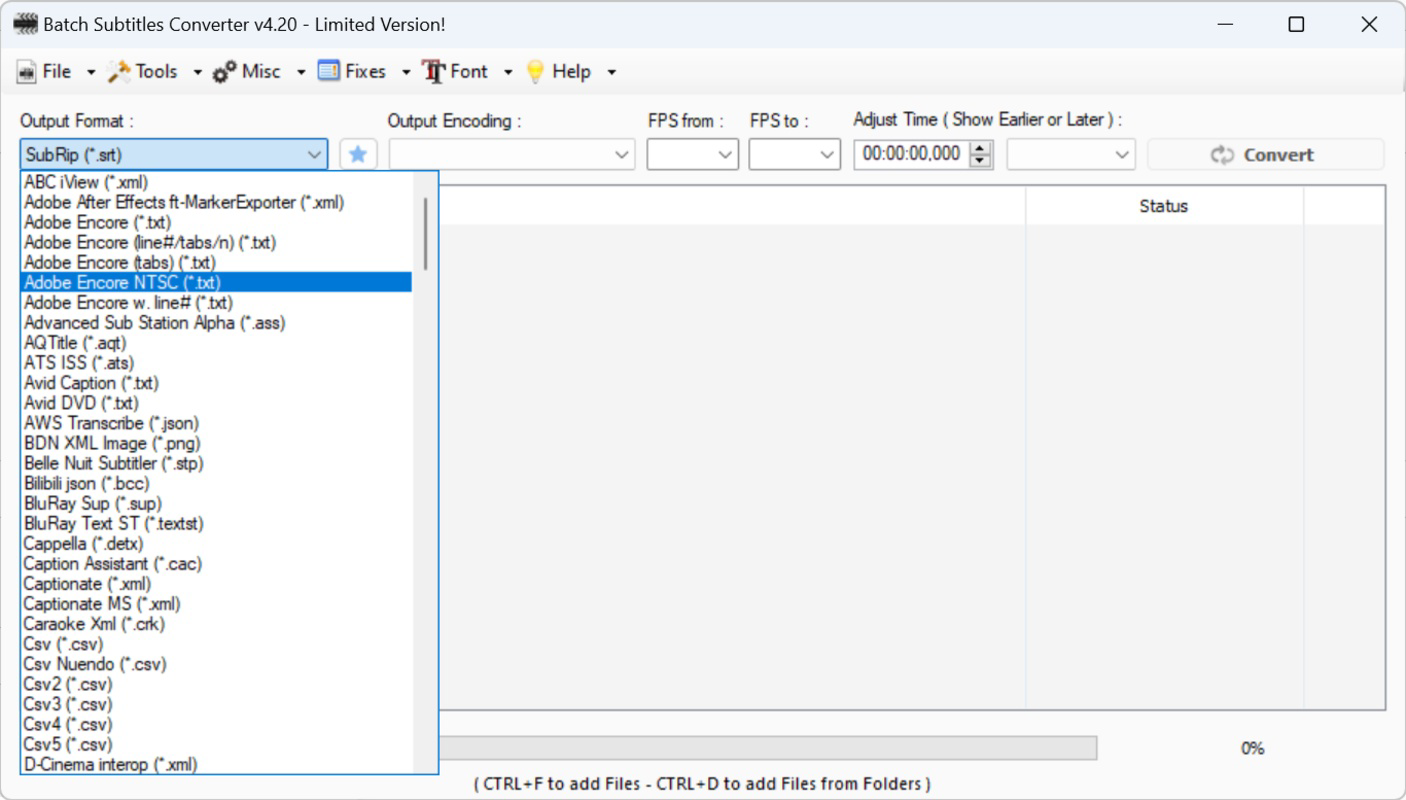Click the star favorite format icon
Viewport: 1406px width, 800px height.
358,155
